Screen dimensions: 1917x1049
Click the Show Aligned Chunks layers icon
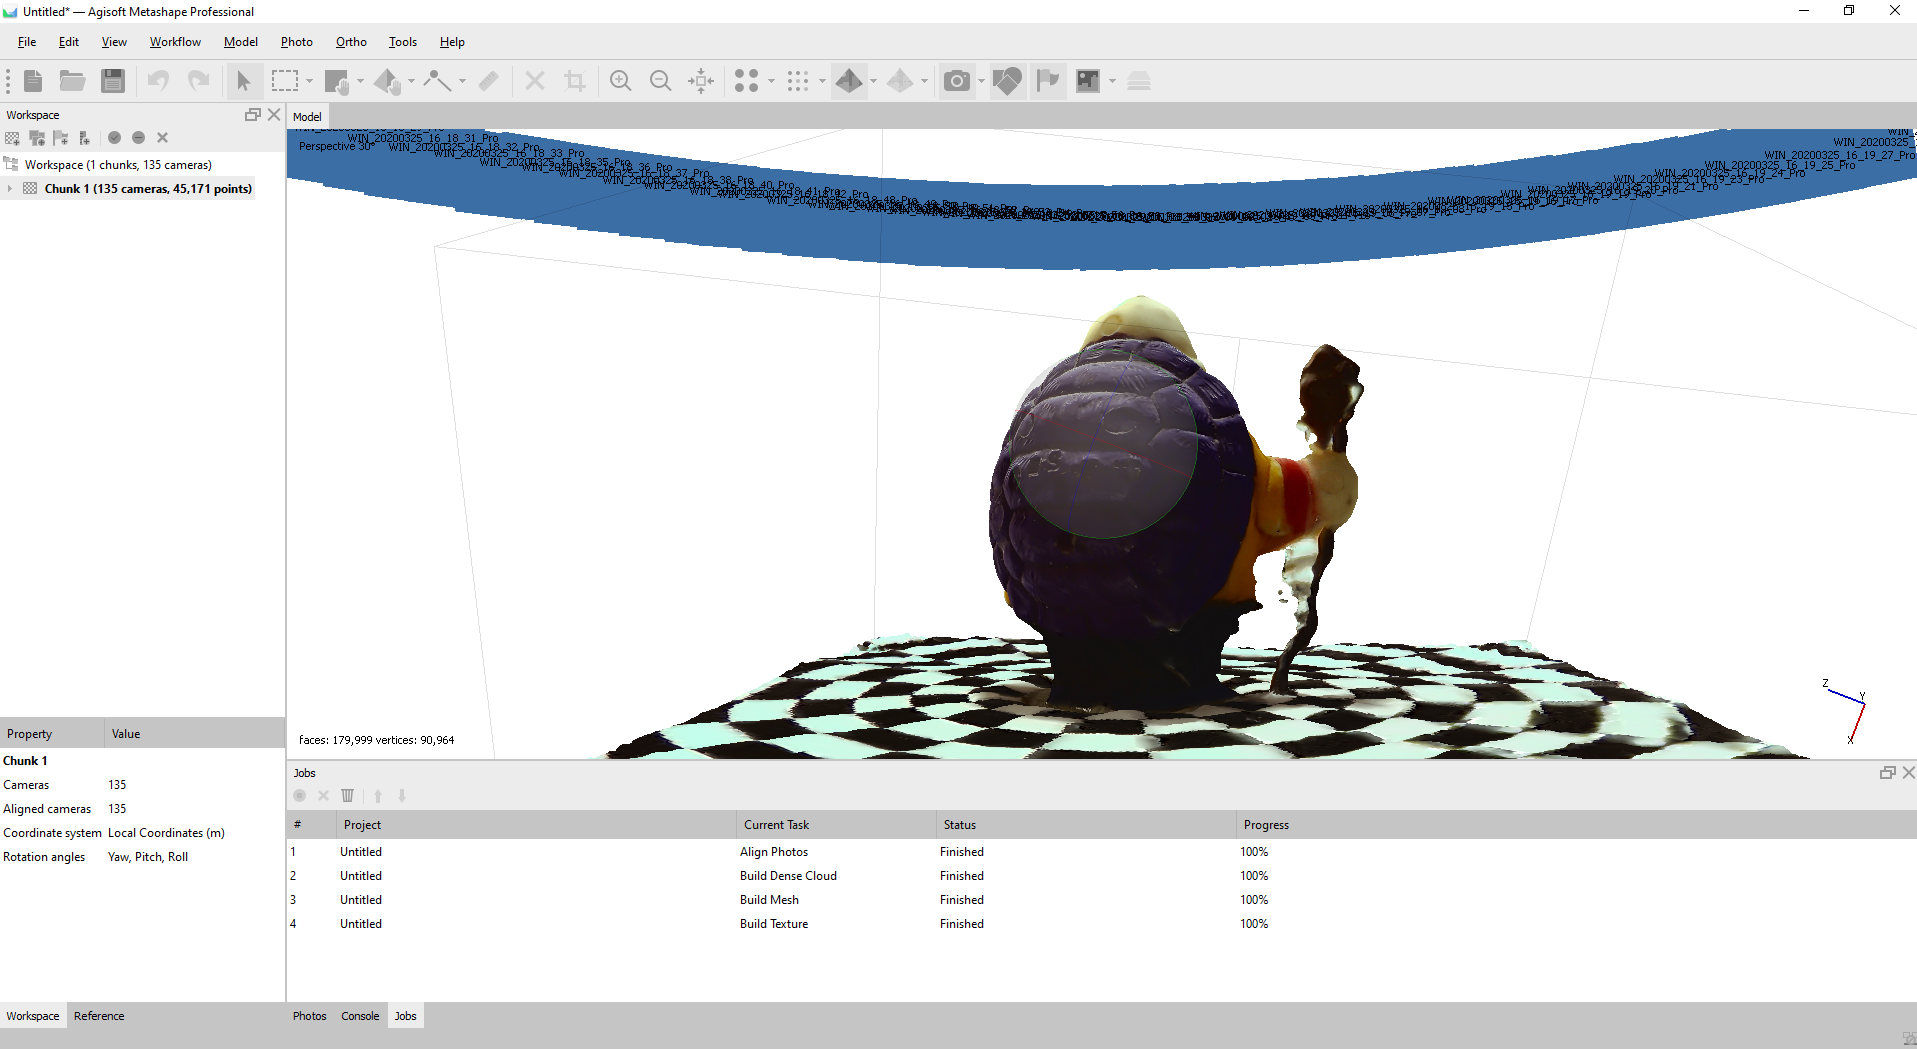pyautogui.click(x=1139, y=81)
